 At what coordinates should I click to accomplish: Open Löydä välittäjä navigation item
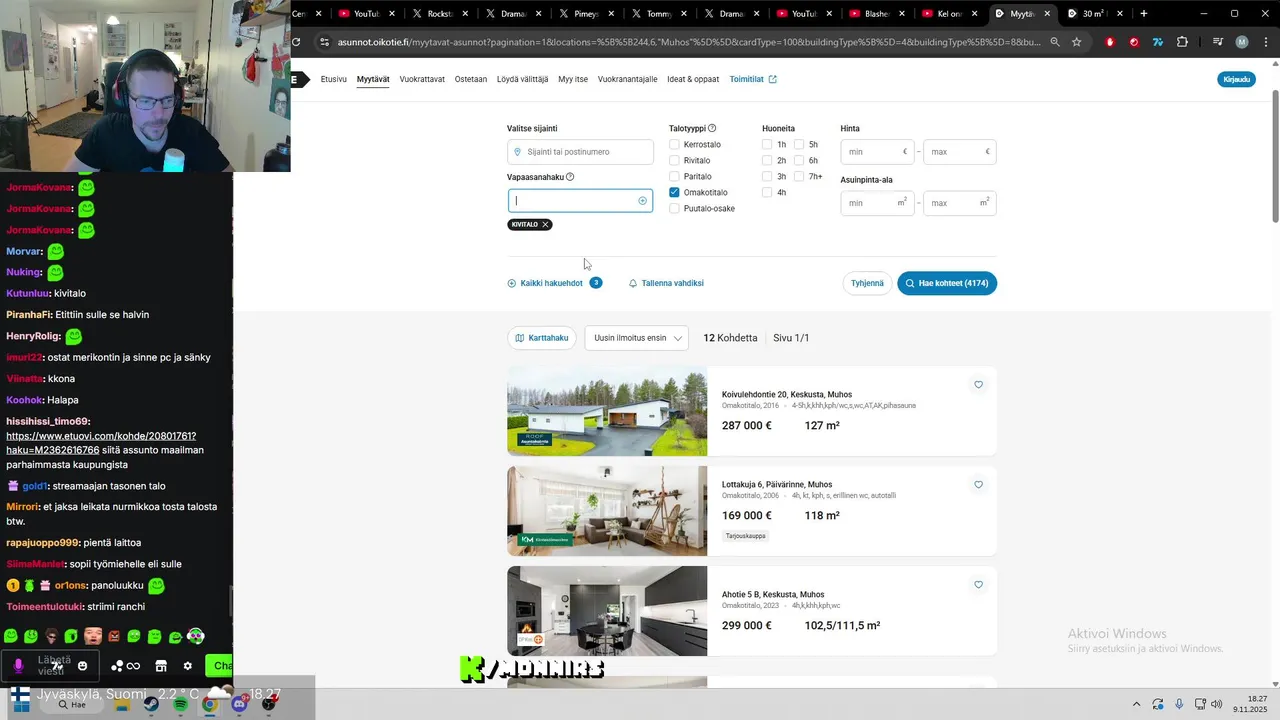click(x=522, y=79)
